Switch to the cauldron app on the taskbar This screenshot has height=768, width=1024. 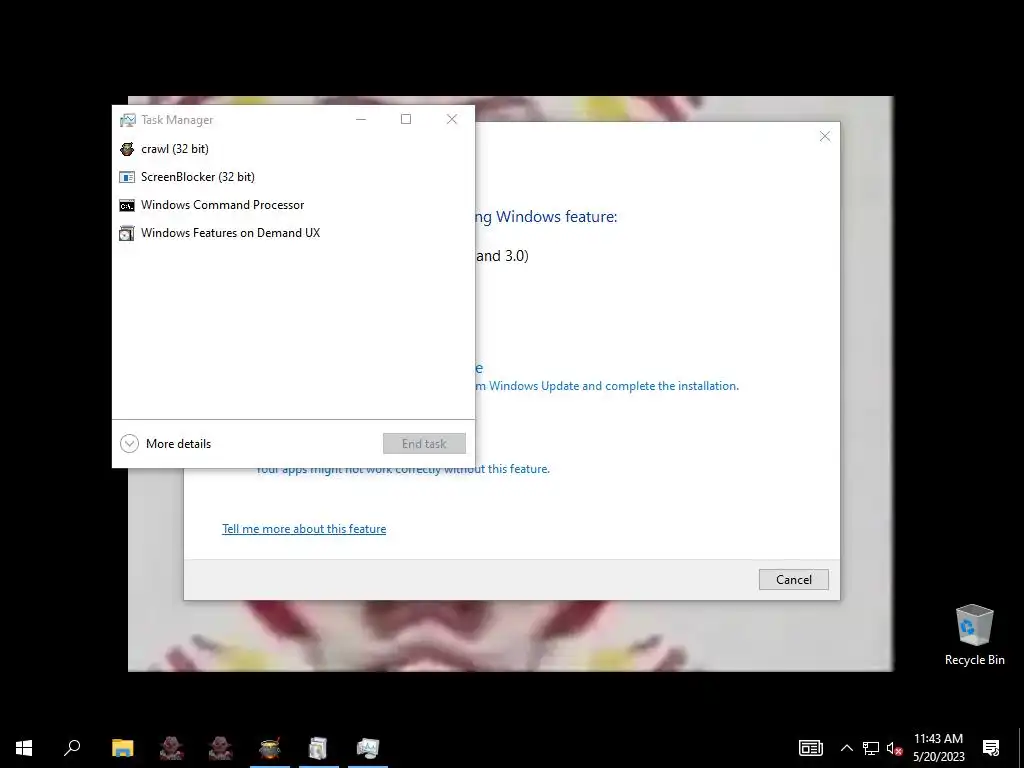tap(270, 748)
